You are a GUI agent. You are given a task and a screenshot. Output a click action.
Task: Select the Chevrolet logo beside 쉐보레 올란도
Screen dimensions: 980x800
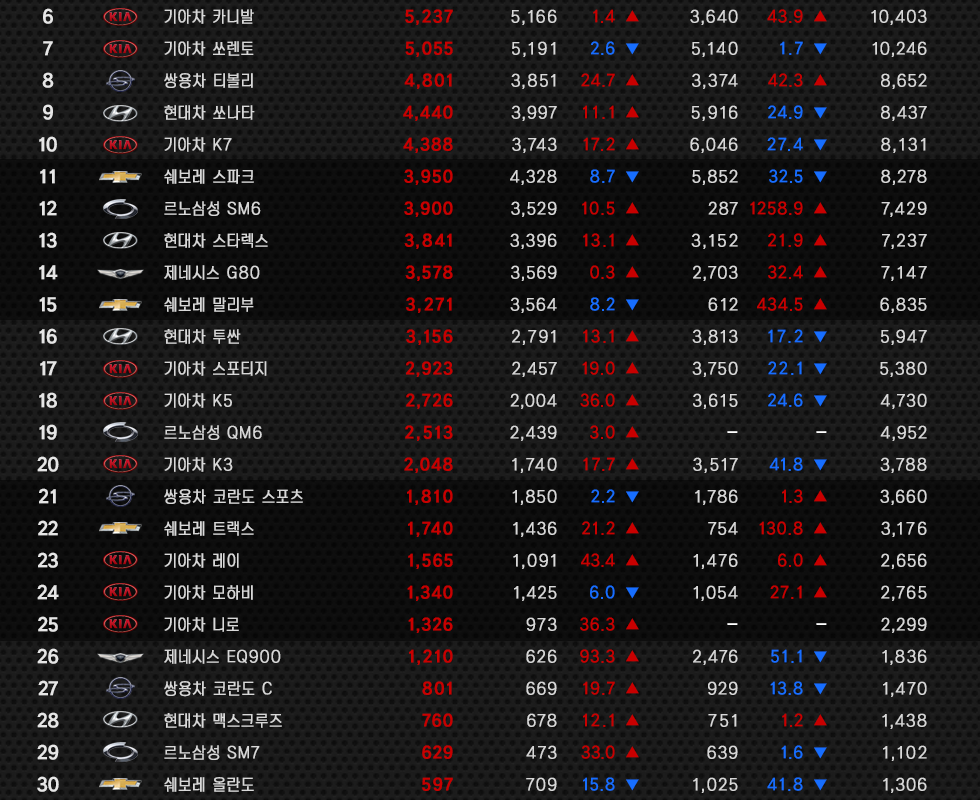120,785
